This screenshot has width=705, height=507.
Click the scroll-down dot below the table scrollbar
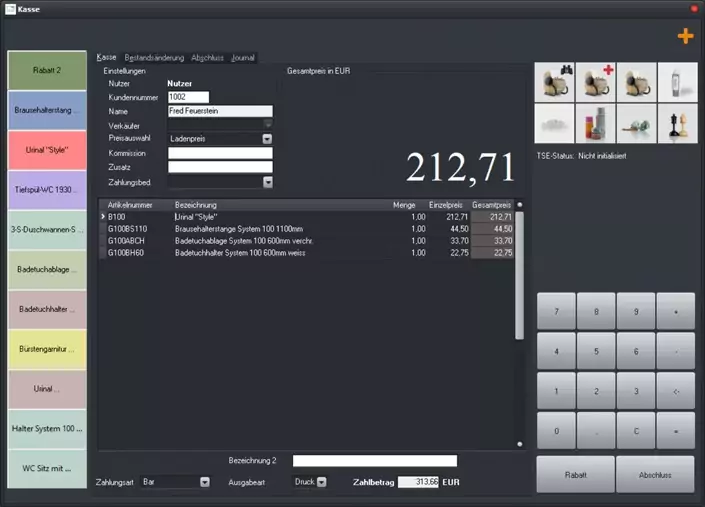coord(520,444)
